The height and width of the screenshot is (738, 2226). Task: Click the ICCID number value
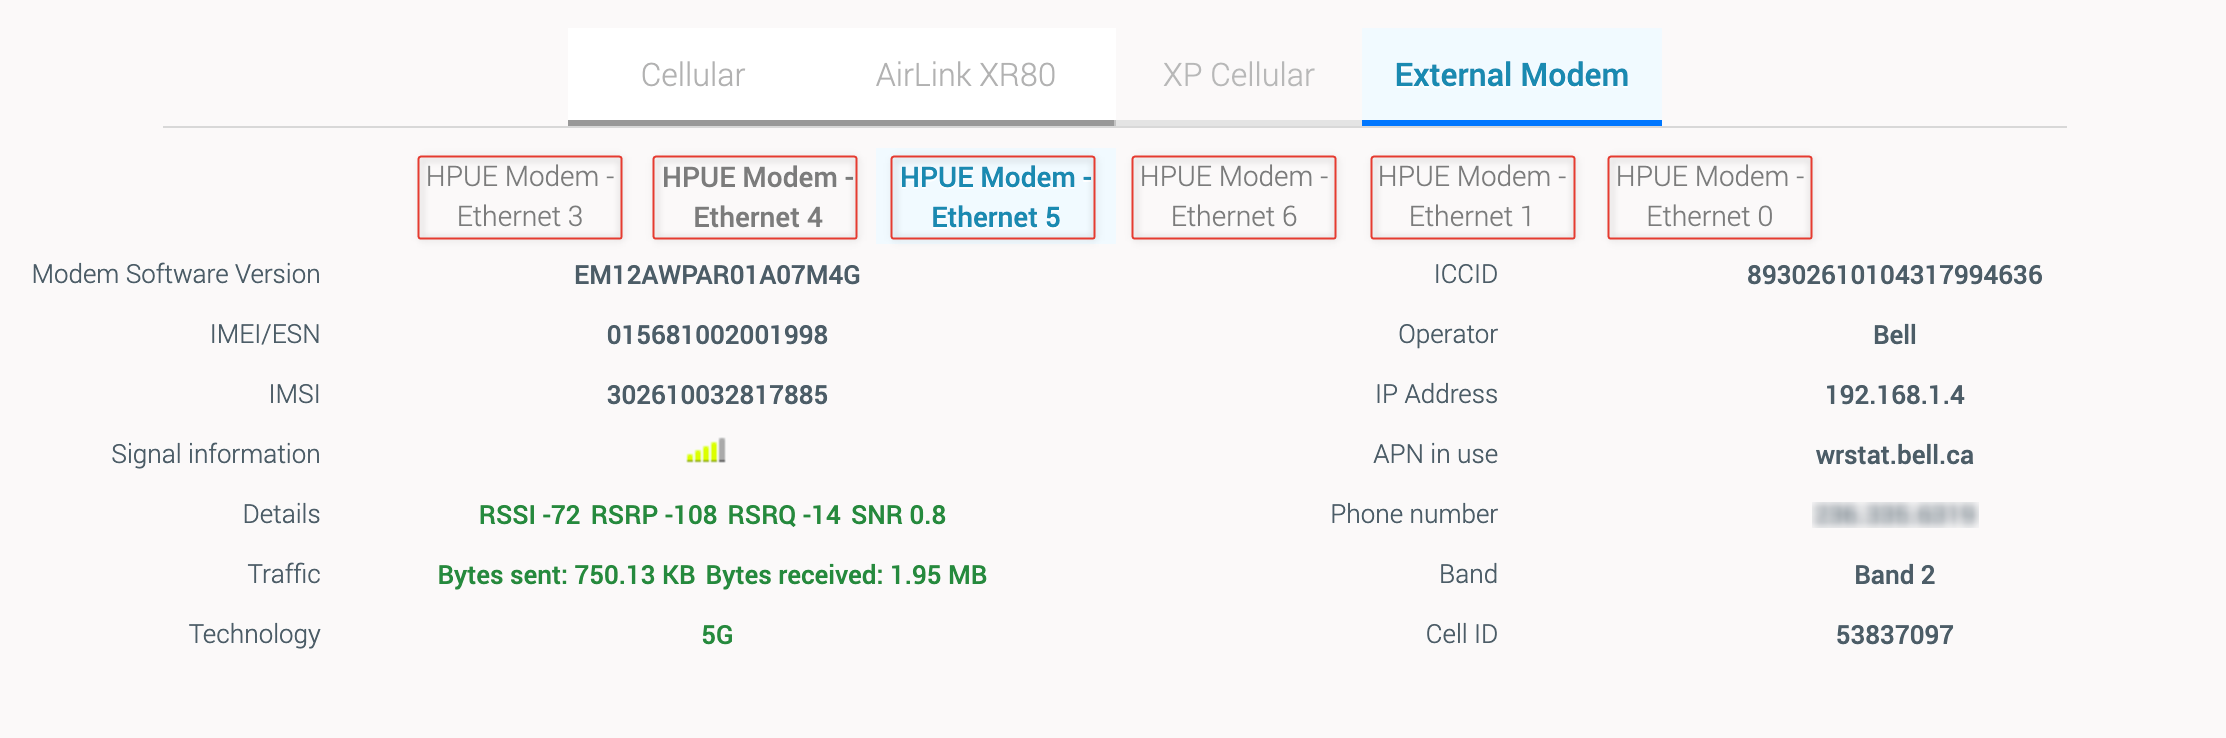[x=1894, y=275]
